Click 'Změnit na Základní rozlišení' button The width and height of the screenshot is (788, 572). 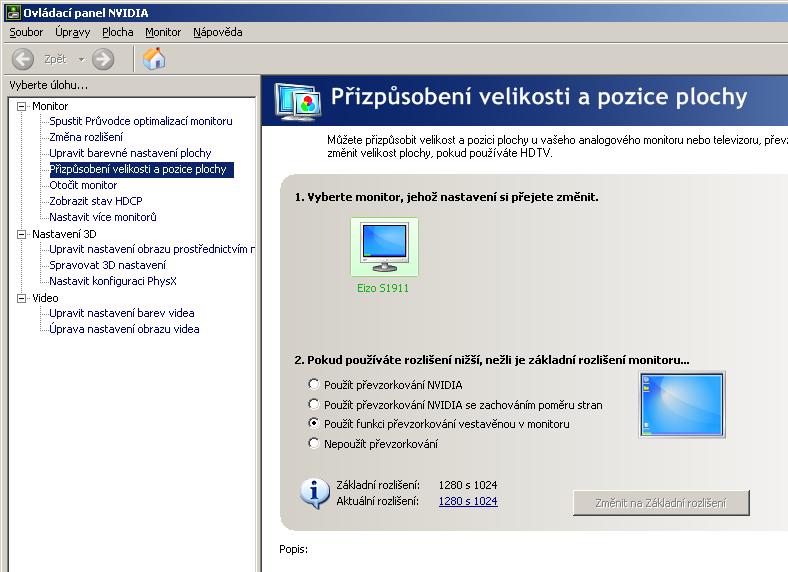click(661, 502)
